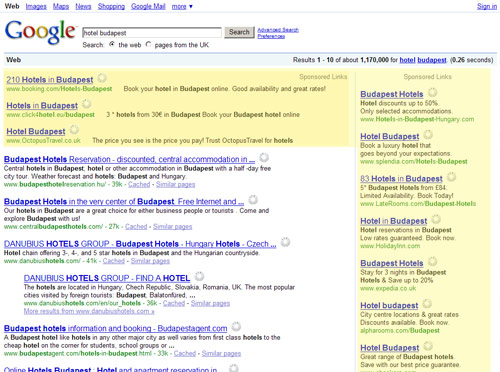Screen dimensions: 500x372
Task: Click circle icon after 'DANUBIUS HOTELS GROUP - Budapest Hotels' title
Action: pyautogui.click(x=285, y=242)
